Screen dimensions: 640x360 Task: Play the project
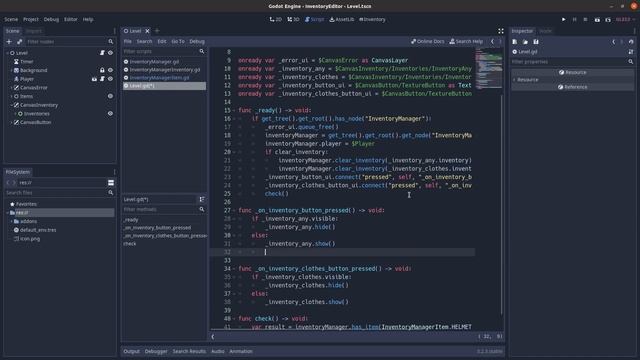point(564,19)
